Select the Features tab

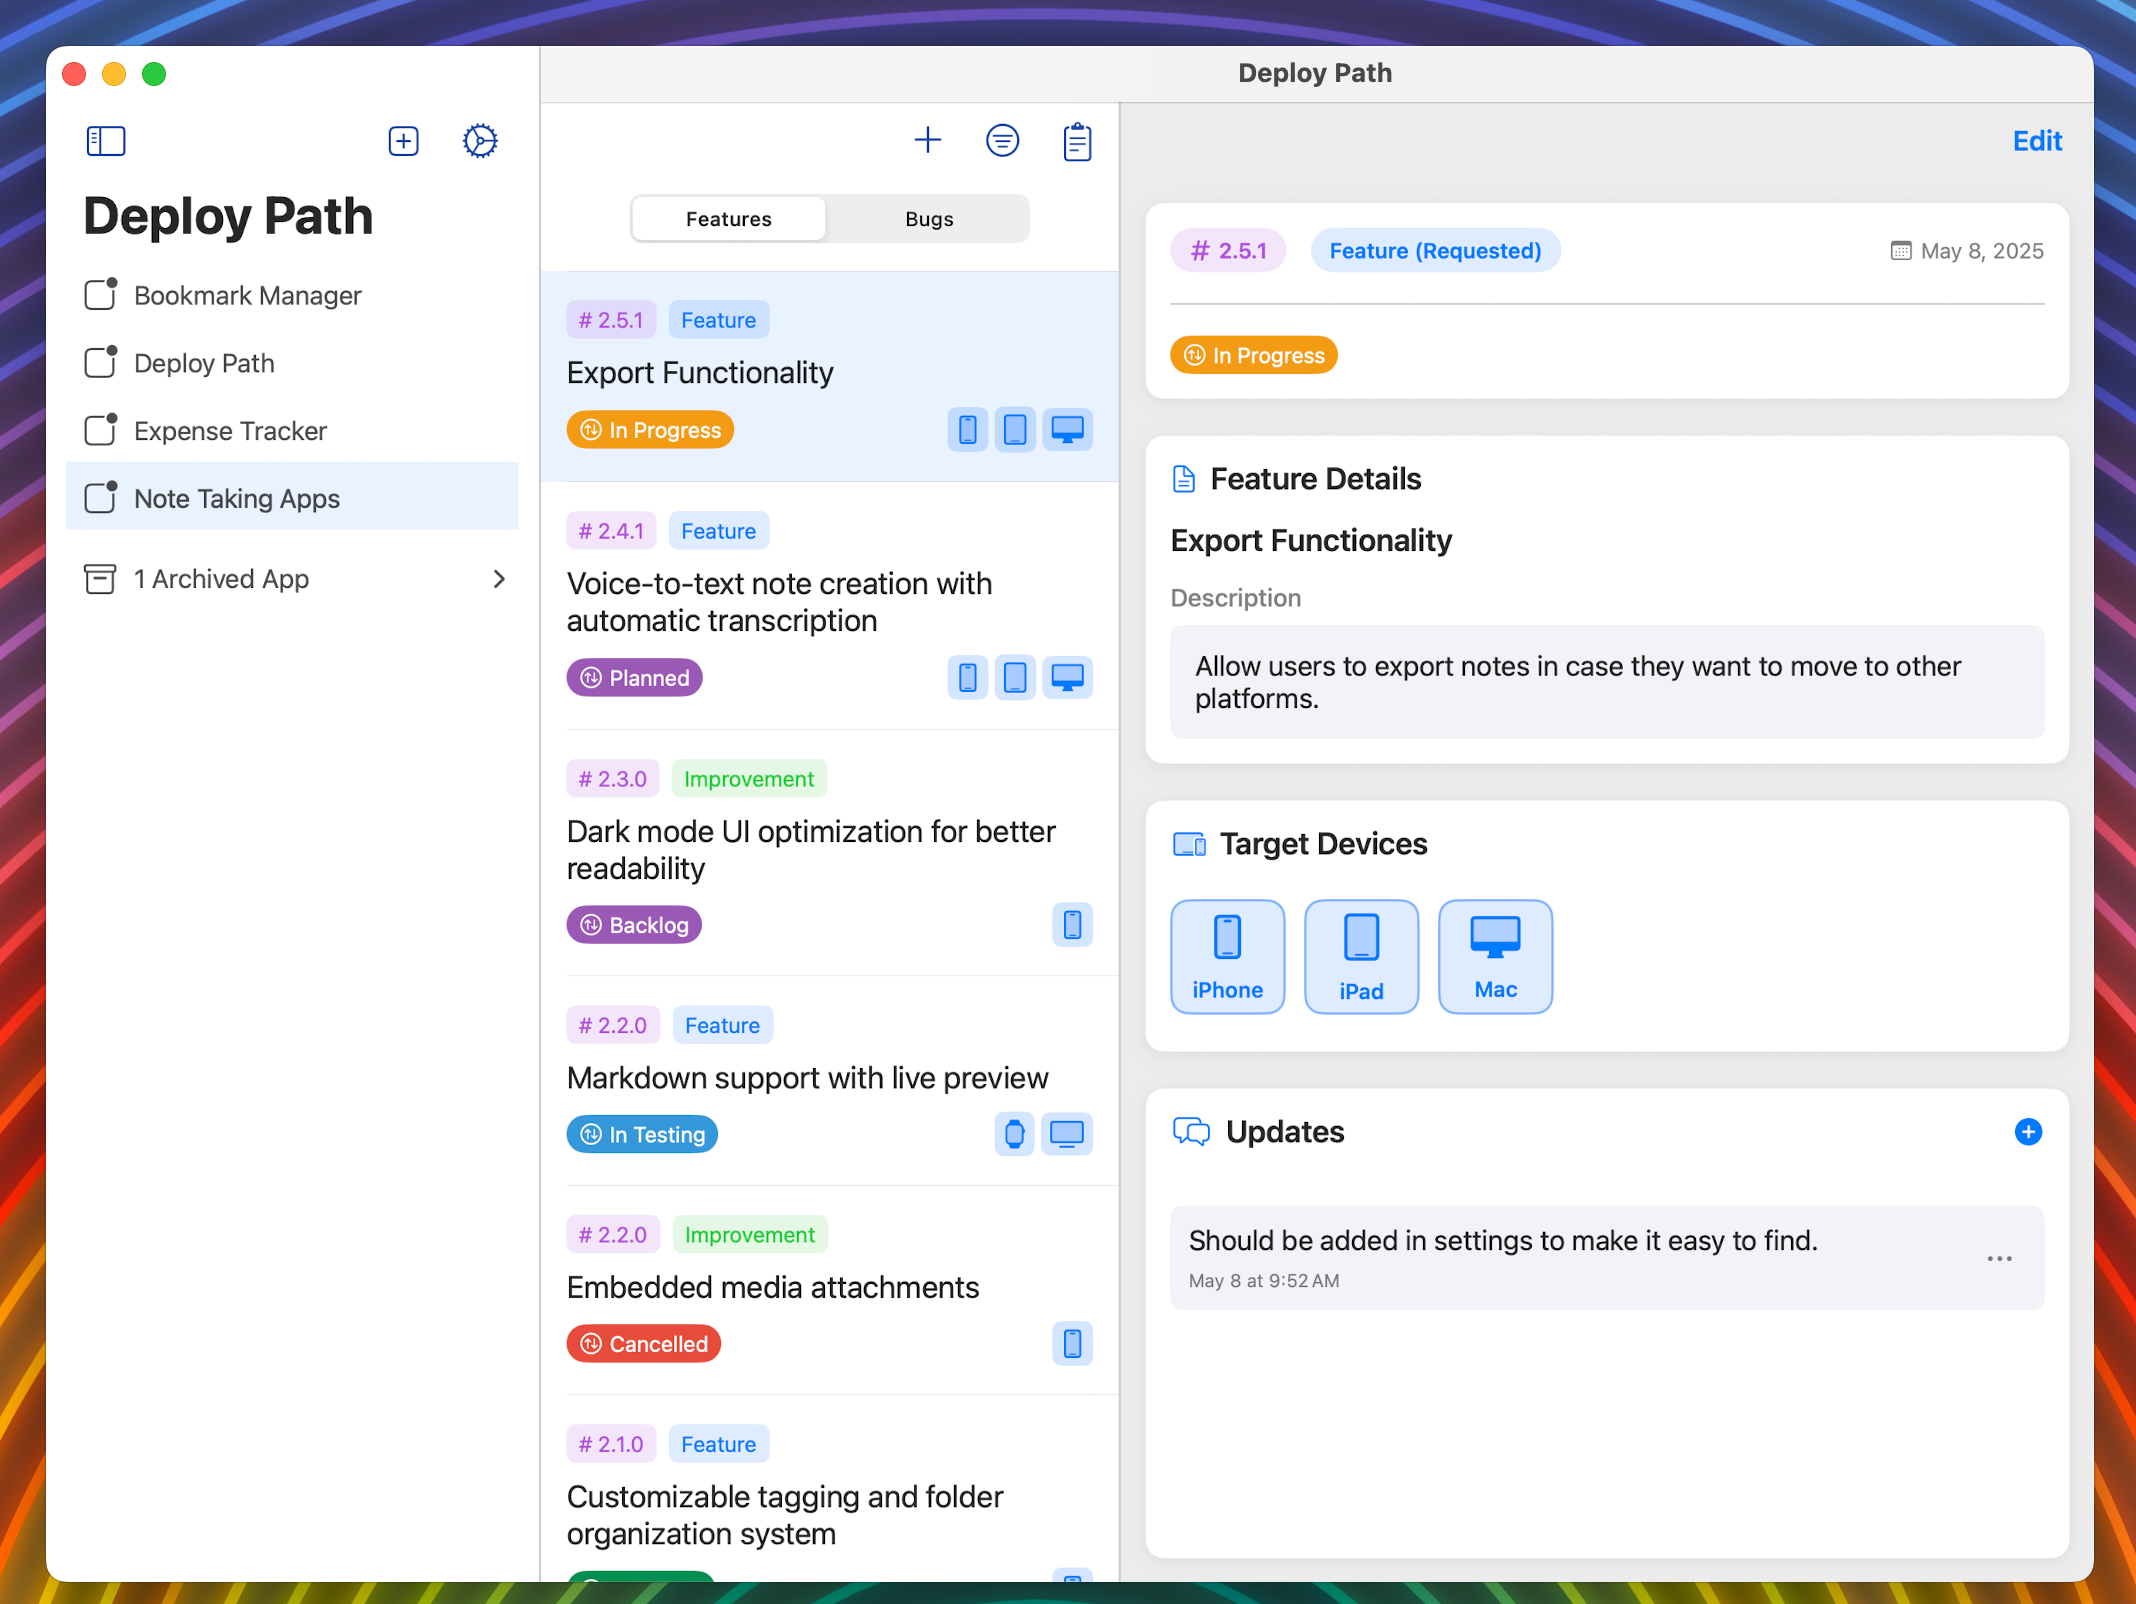728,218
